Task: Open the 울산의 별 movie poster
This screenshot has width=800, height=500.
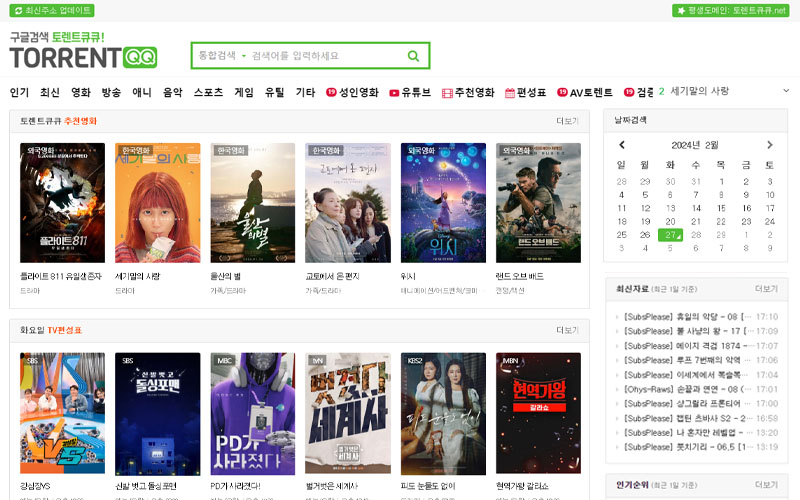Action: (x=253, y=203)
